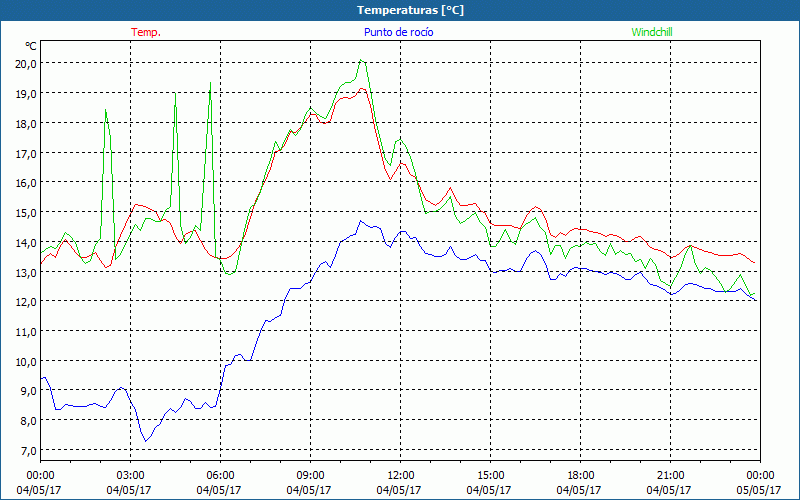Click the 9,0 y-axis value
Viewport: 800px width, 500px height.
click(29, 391)
